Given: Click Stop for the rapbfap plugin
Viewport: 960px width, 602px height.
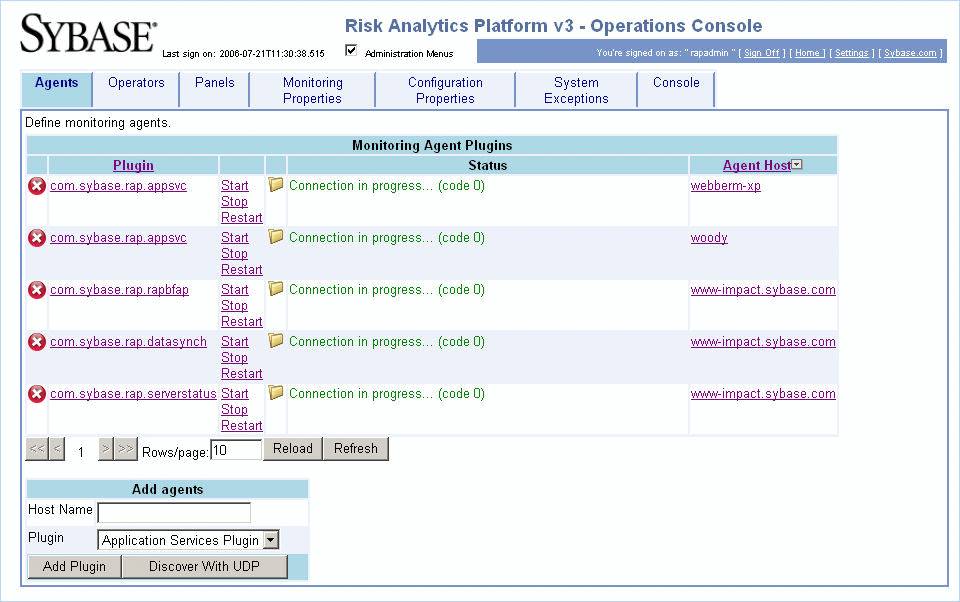Looking at the screenshot, I should coord(234,306).
